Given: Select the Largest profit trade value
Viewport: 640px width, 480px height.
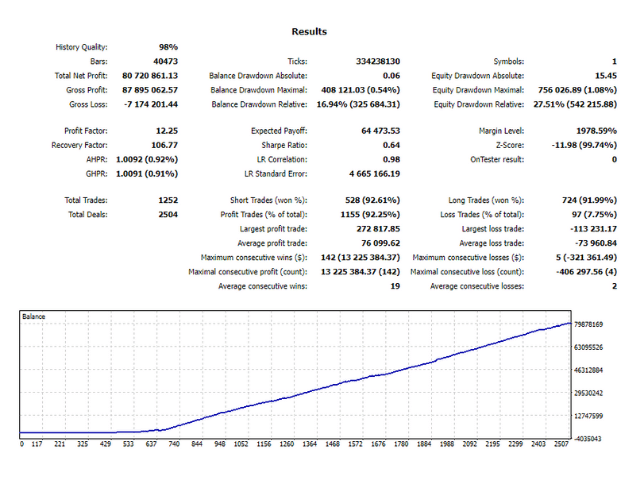Looking at the screenshot, I should coord(377,229).
